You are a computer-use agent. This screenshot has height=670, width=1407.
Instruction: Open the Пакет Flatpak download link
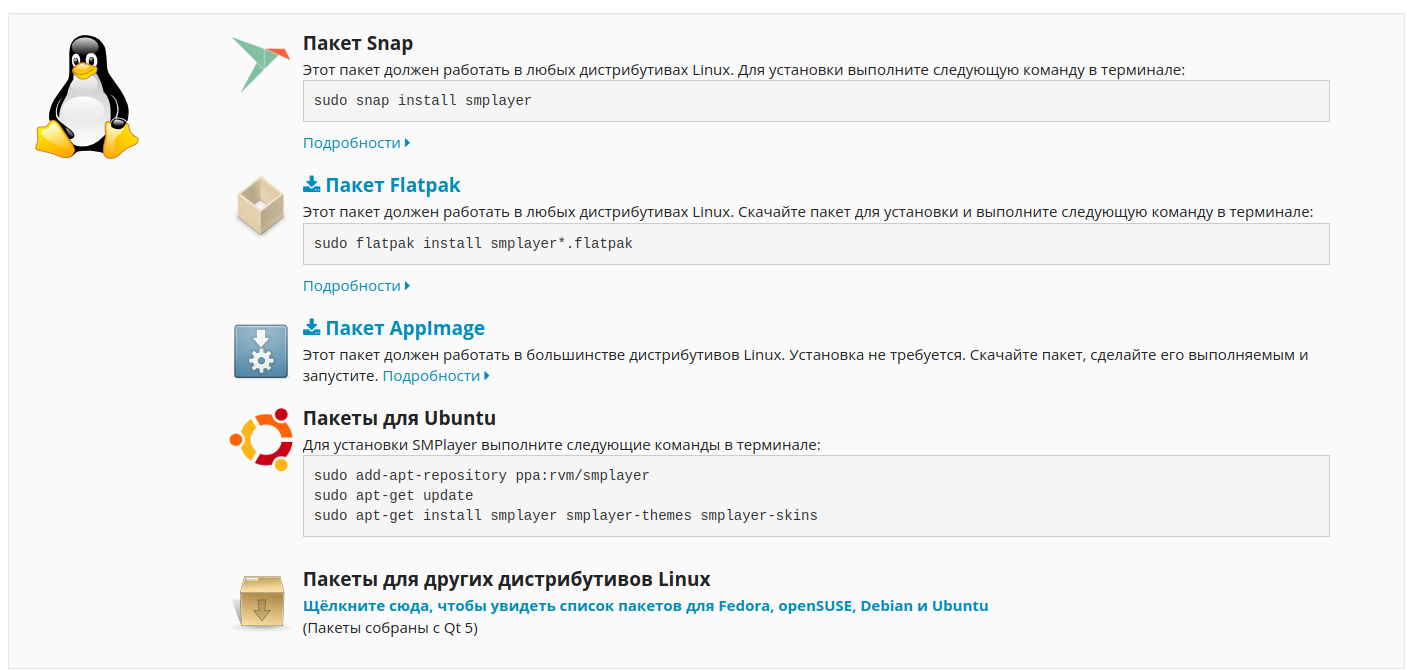click(393, 185)
